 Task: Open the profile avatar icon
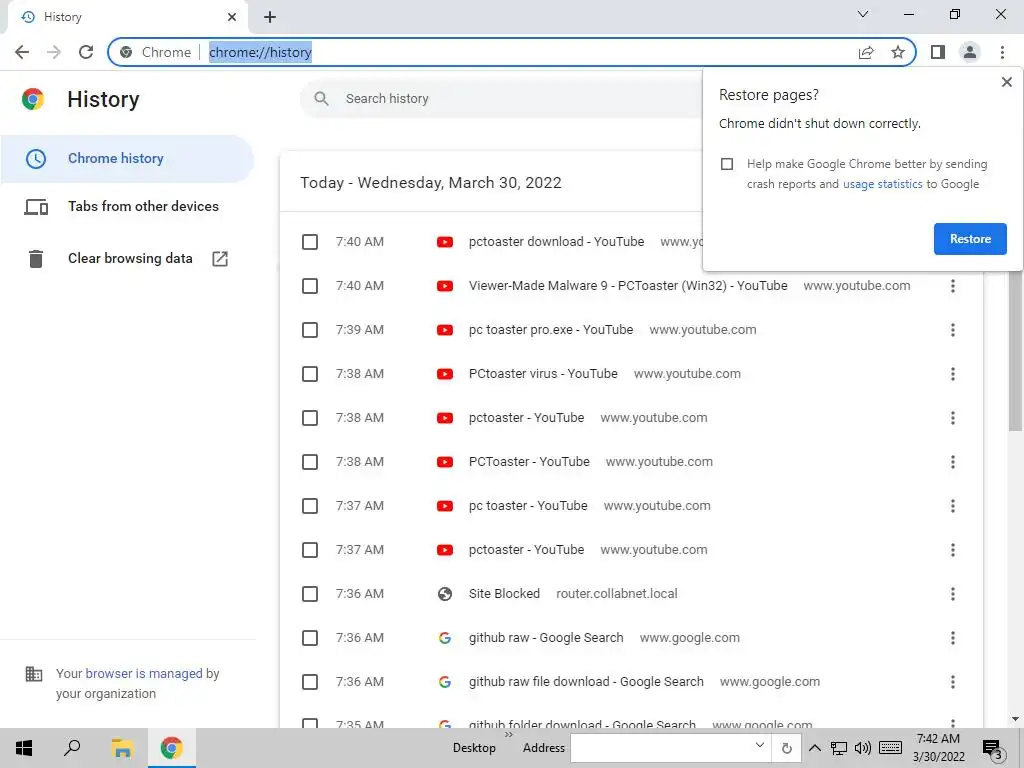[970, 52]
